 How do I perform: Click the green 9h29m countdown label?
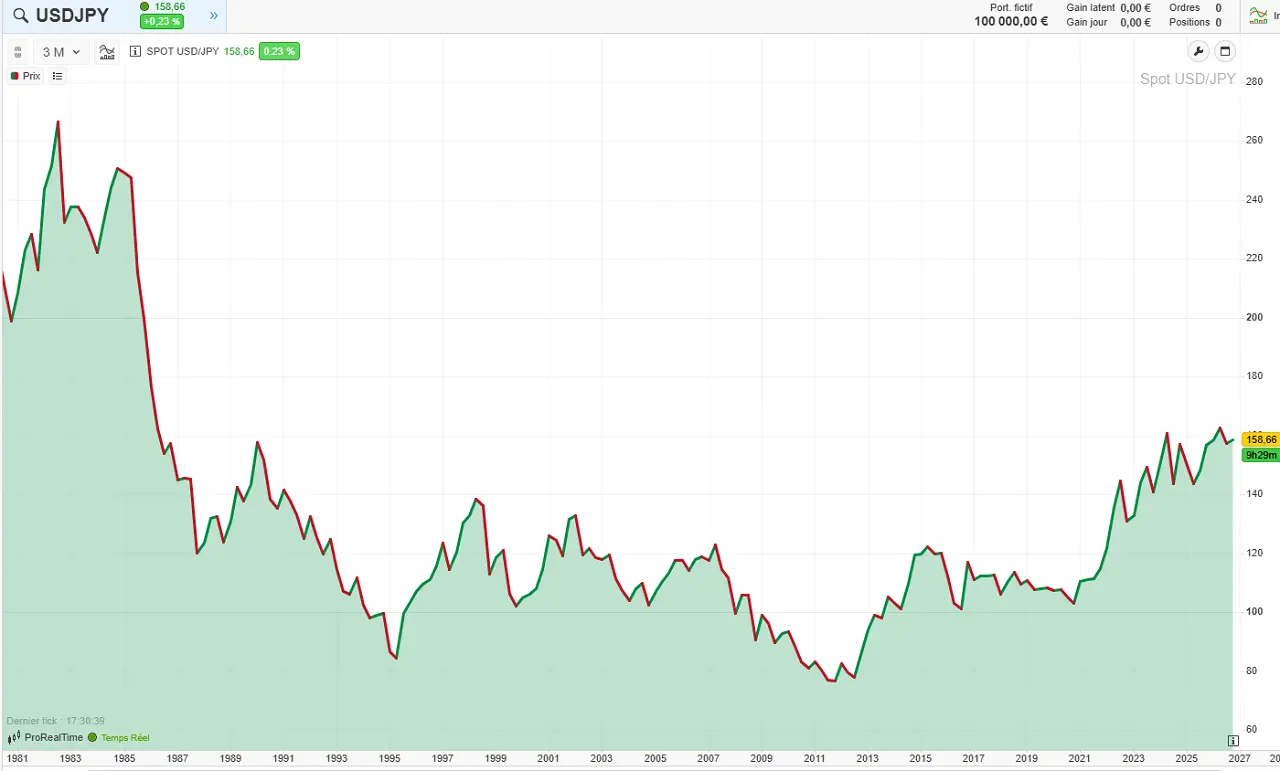click(1261, 455)
